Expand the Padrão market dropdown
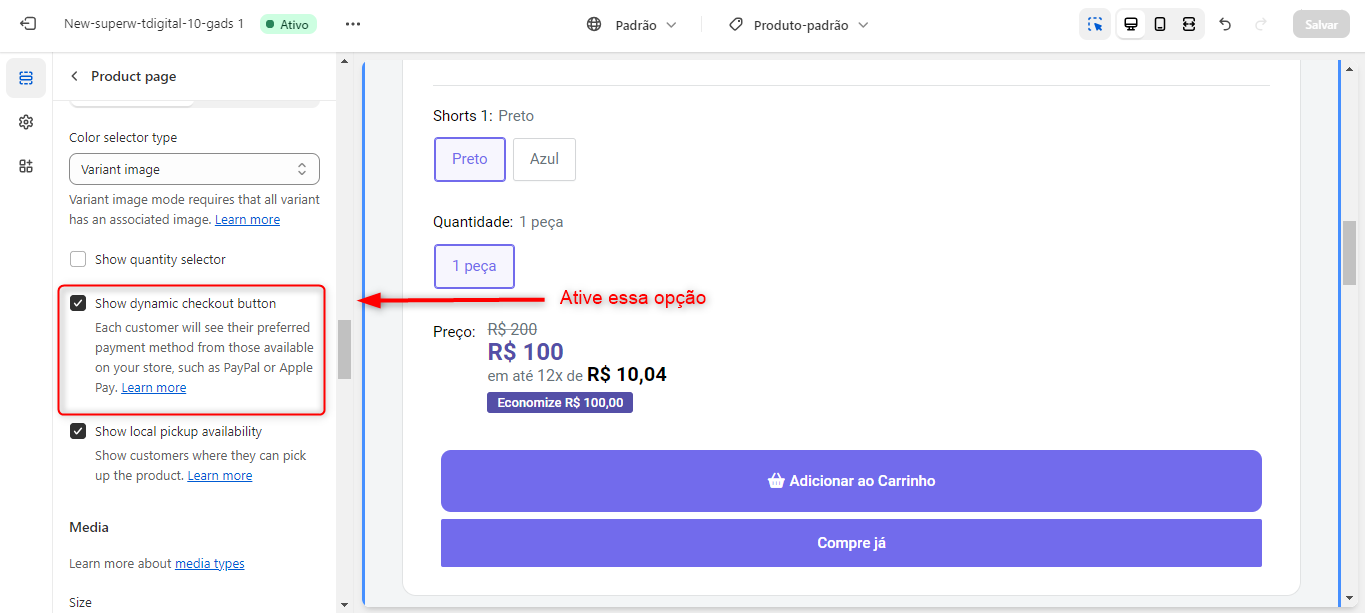This screenshot has height=613, width=1365. (x=632, y=24)
